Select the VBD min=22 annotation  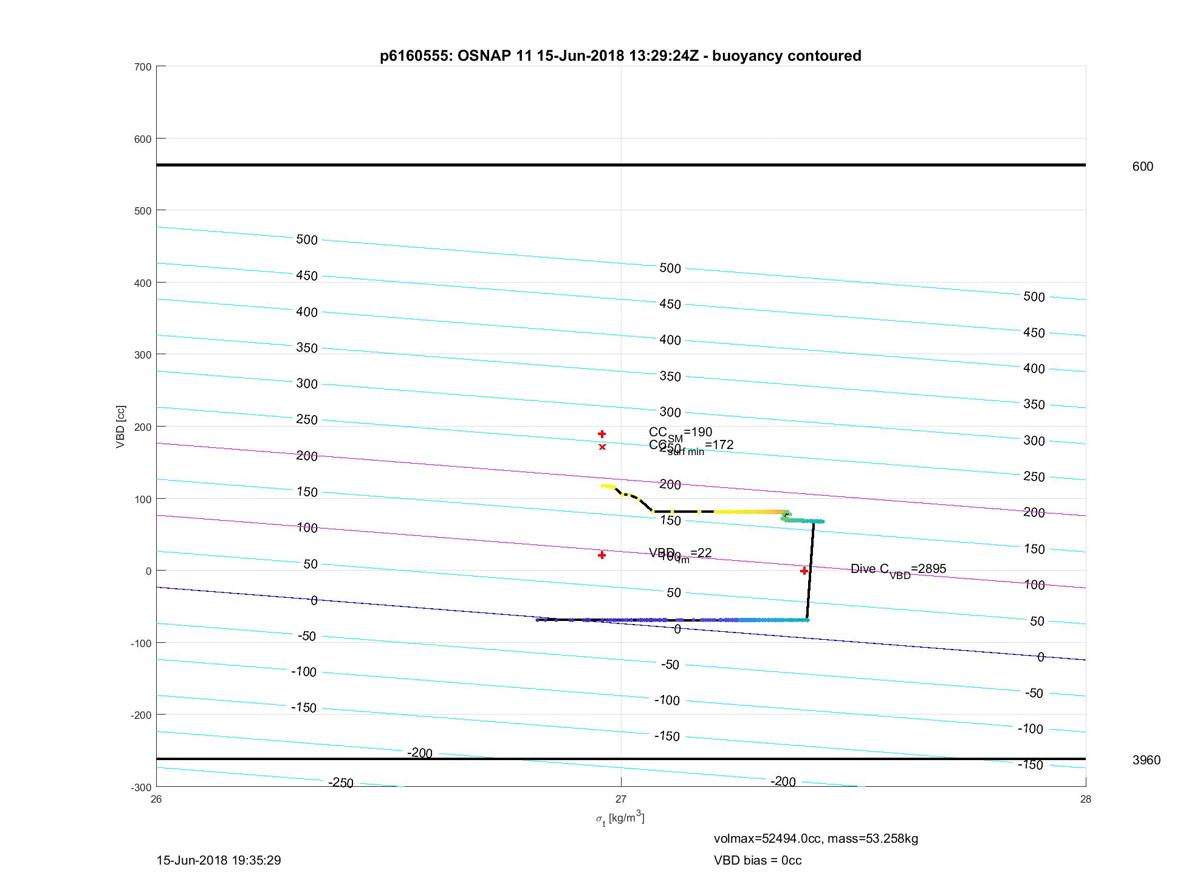[x=680, y=554]
